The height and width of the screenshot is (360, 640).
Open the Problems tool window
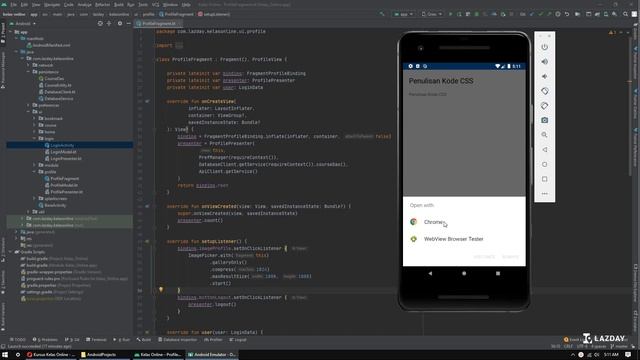click(x=45, y=340)
